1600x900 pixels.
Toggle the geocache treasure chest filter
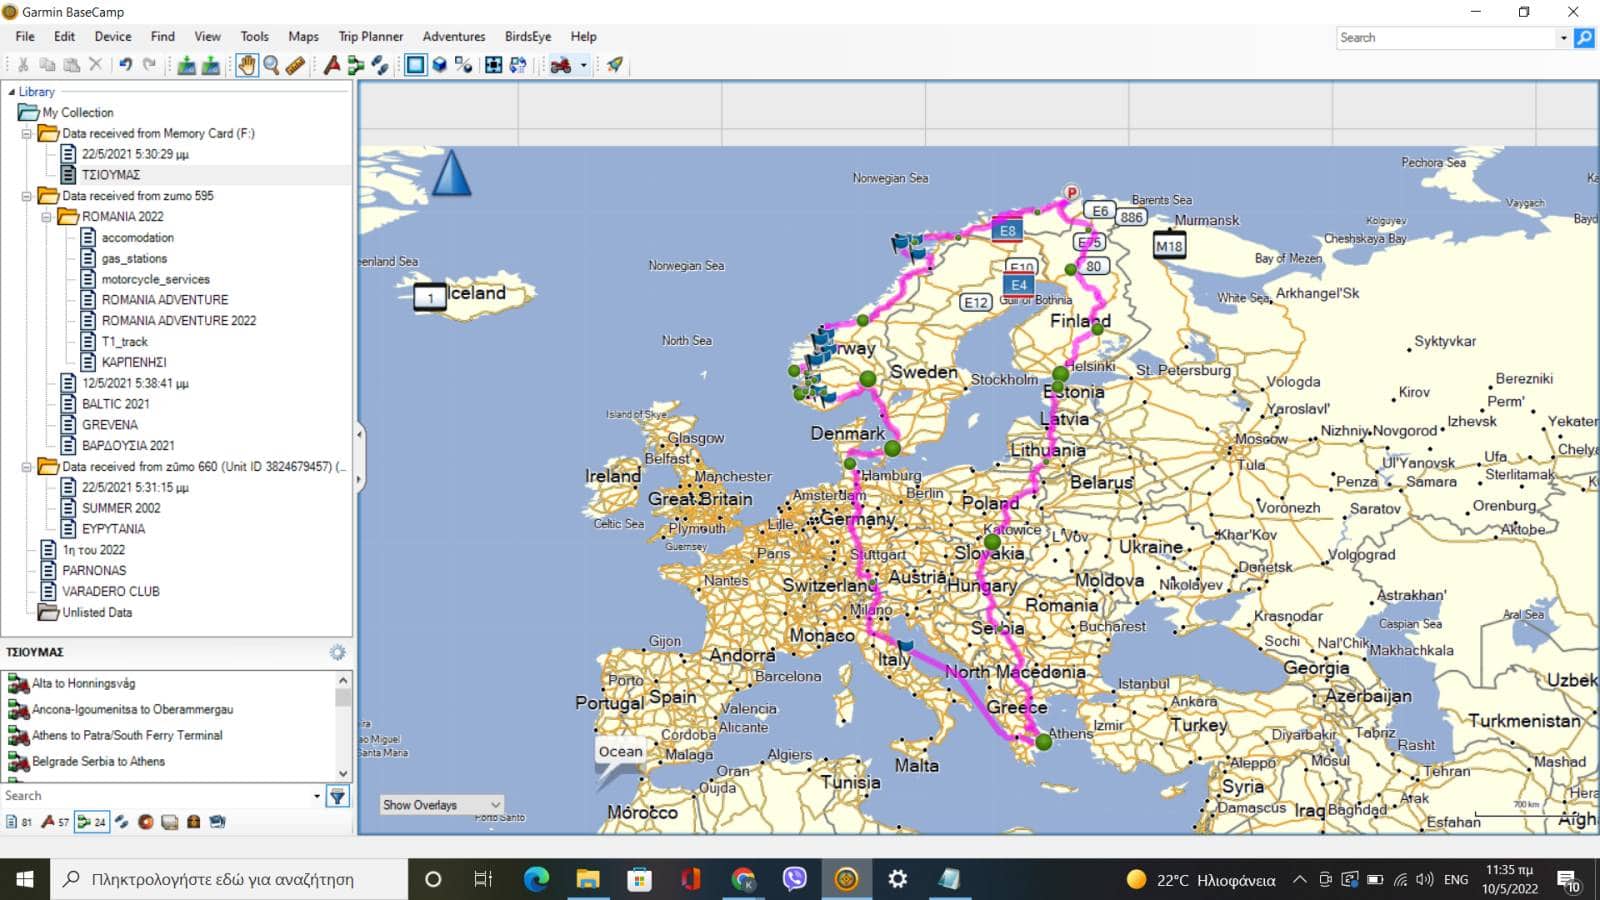pyautogui.click(x=194, y=822)
